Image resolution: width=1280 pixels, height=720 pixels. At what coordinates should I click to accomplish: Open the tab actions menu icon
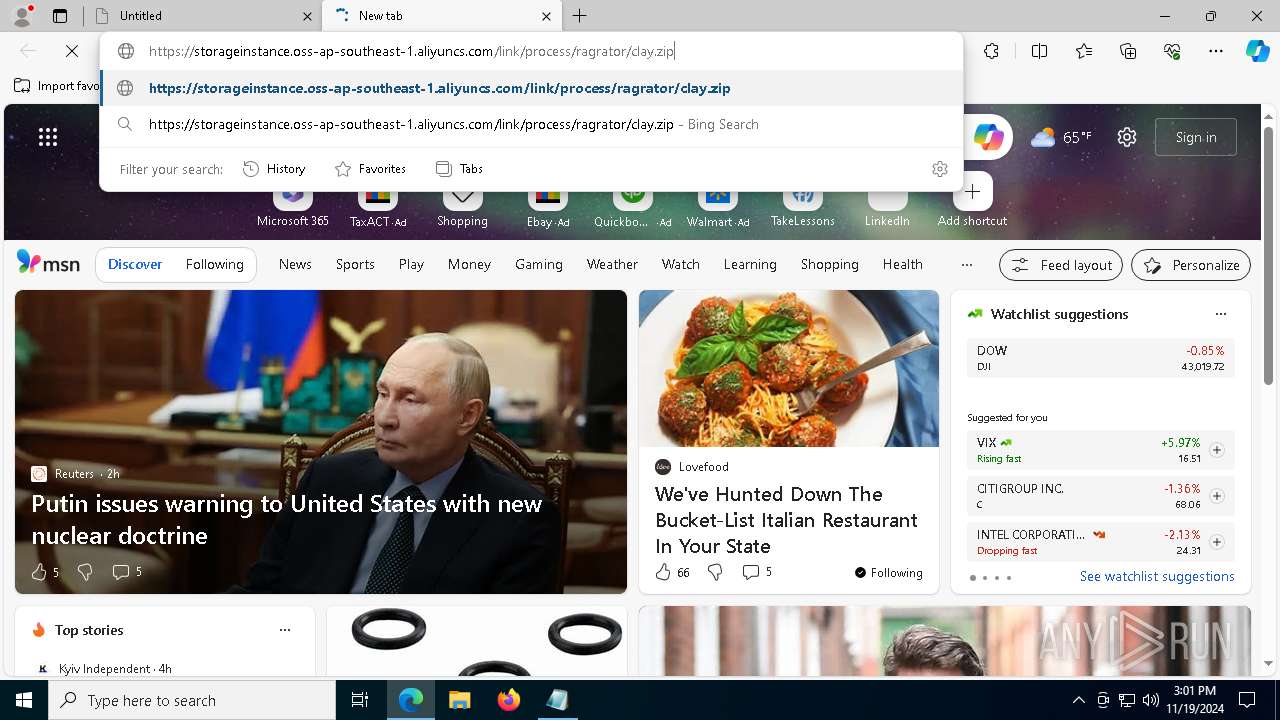click(x=60, y=16)
